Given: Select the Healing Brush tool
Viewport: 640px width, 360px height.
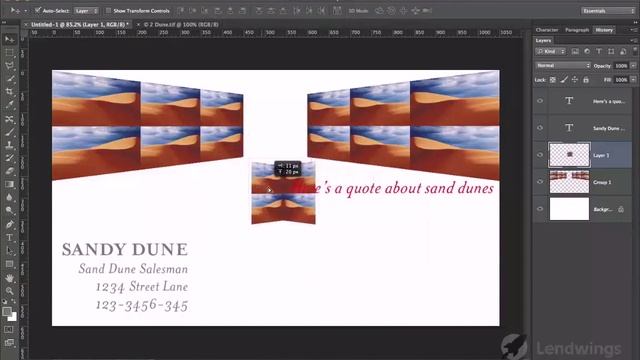Looking at the screenshot, I should 9,118.
